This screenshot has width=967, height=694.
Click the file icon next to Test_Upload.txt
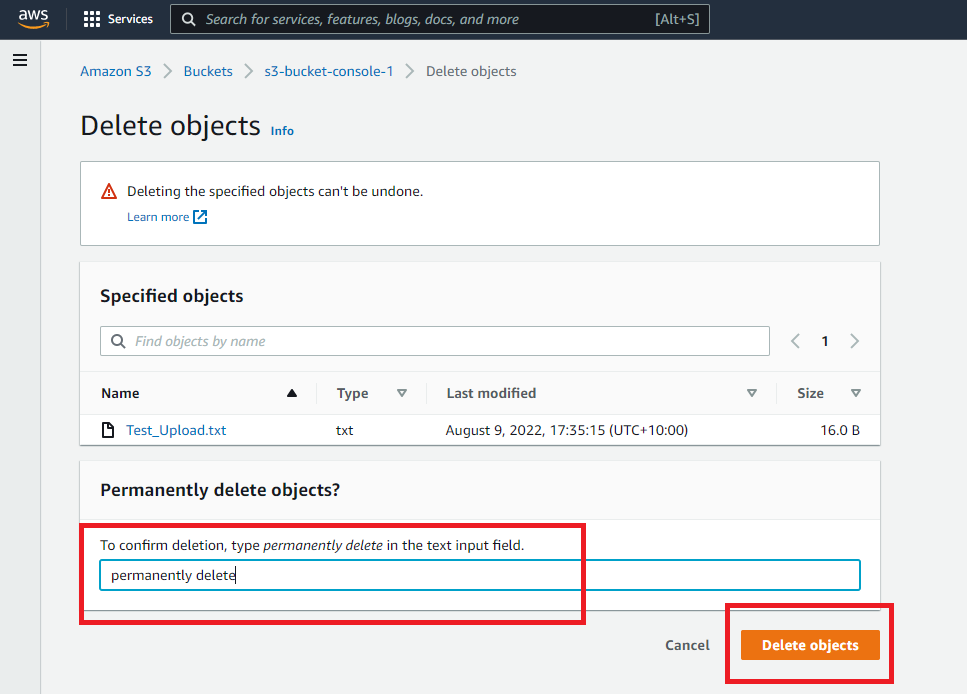[108, 430]
